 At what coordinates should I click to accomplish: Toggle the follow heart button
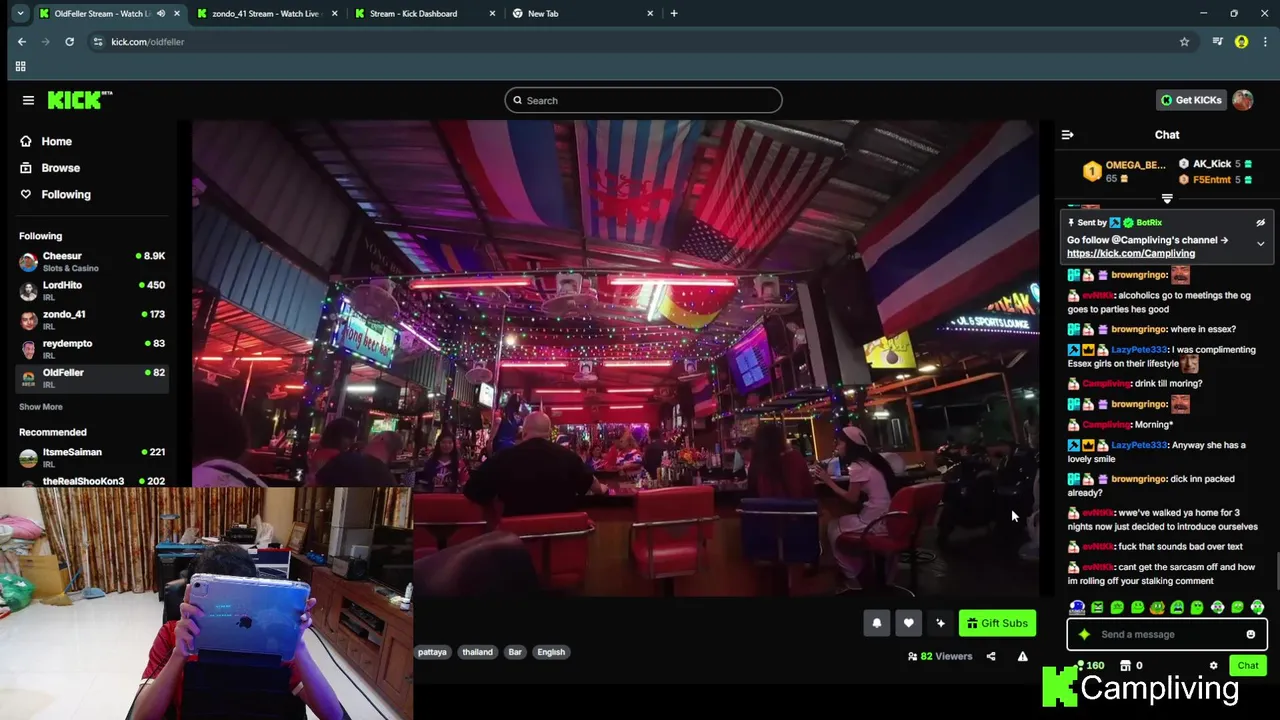click(908, 623)
